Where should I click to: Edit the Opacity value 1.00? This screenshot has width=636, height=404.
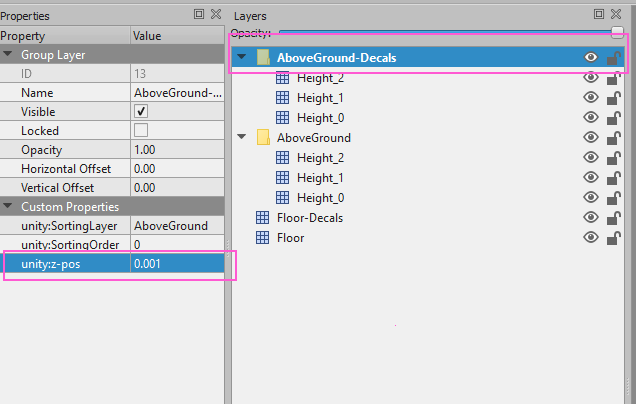pos(178,150)
